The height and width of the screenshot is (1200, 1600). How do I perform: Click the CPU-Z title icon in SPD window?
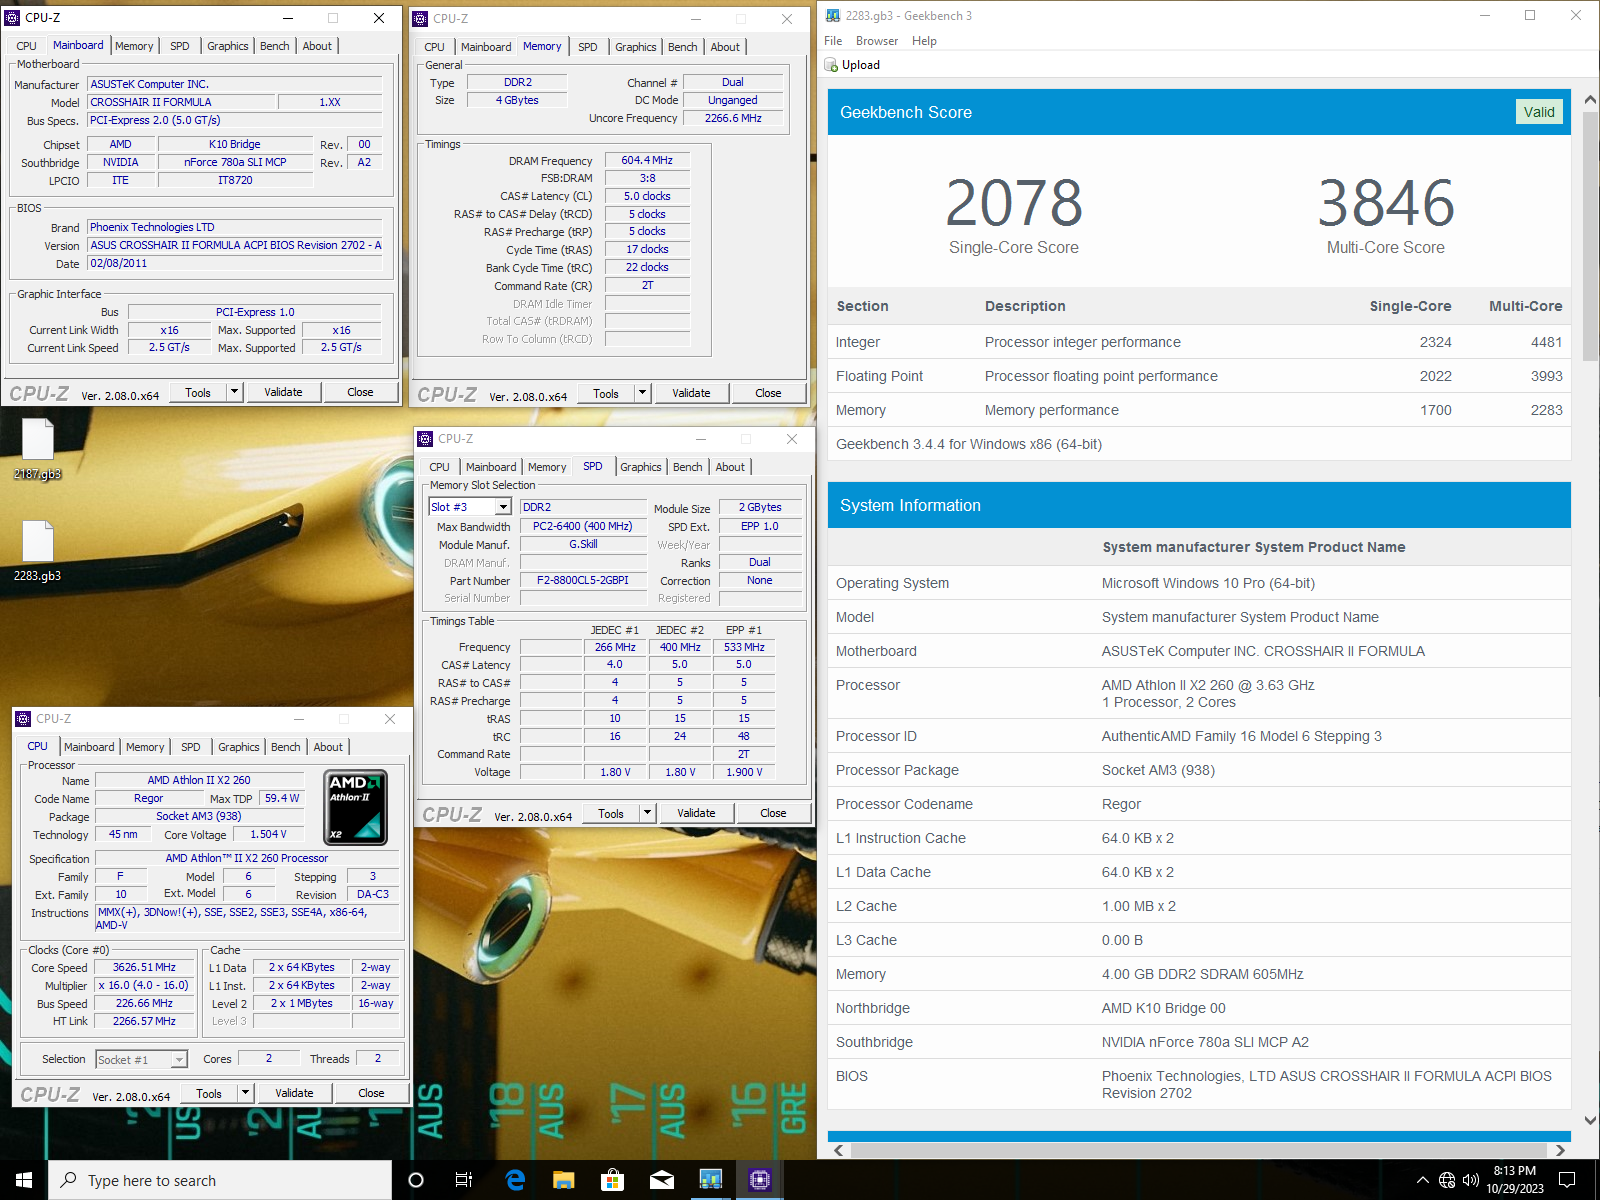[x=425, y=439]
